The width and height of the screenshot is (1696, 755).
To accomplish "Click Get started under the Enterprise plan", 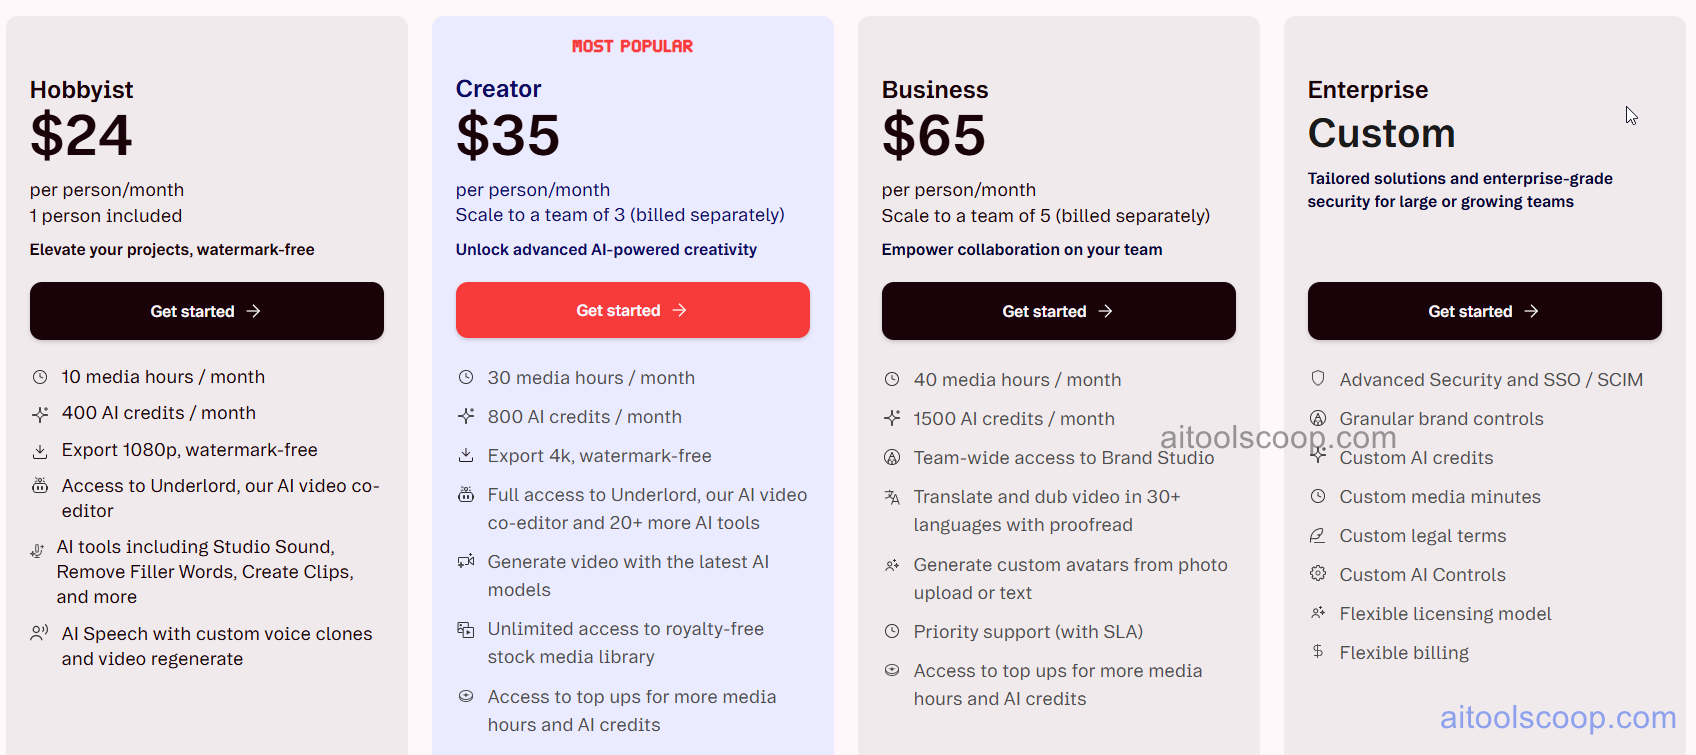I will tap(1484, 311).
